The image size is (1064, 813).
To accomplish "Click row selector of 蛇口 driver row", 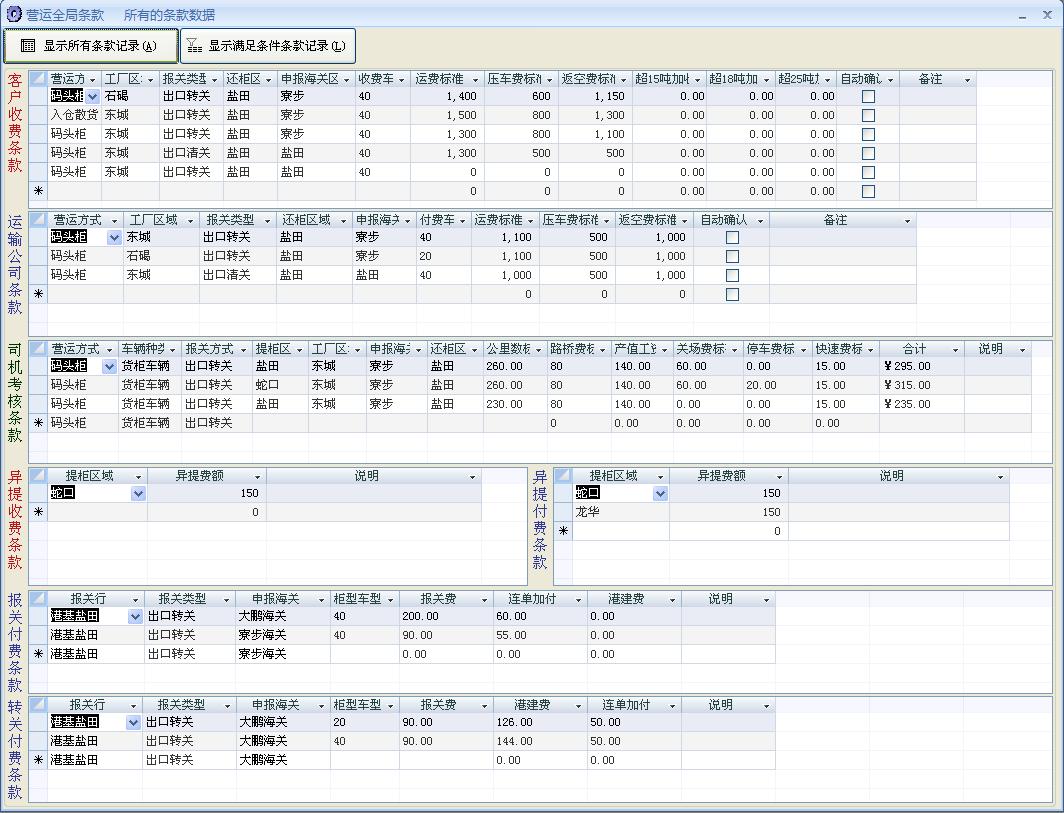I will 38,385.
